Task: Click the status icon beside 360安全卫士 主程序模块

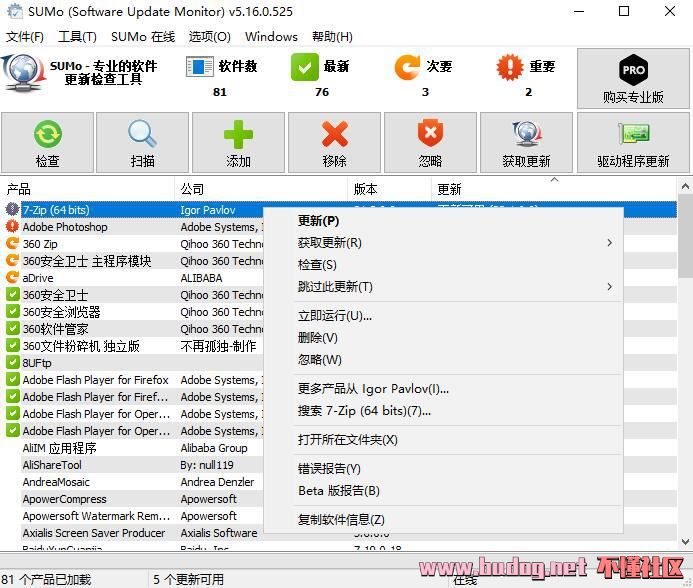Action: click(x=12, y=260)
